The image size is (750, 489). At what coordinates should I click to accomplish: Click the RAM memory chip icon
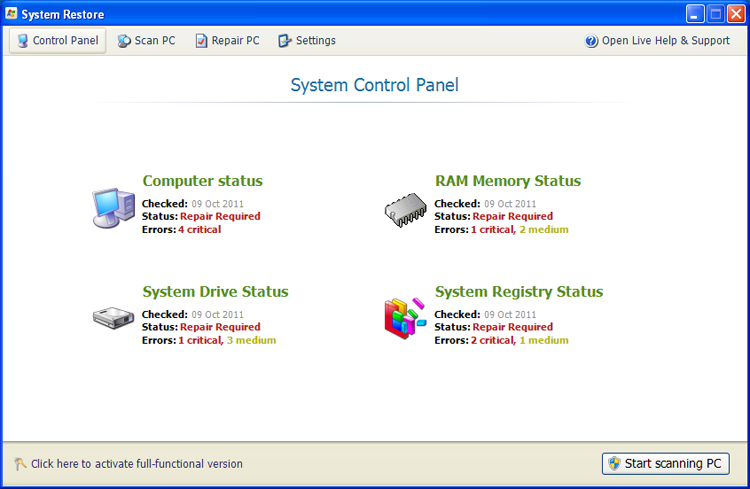(x=405, y=209)
